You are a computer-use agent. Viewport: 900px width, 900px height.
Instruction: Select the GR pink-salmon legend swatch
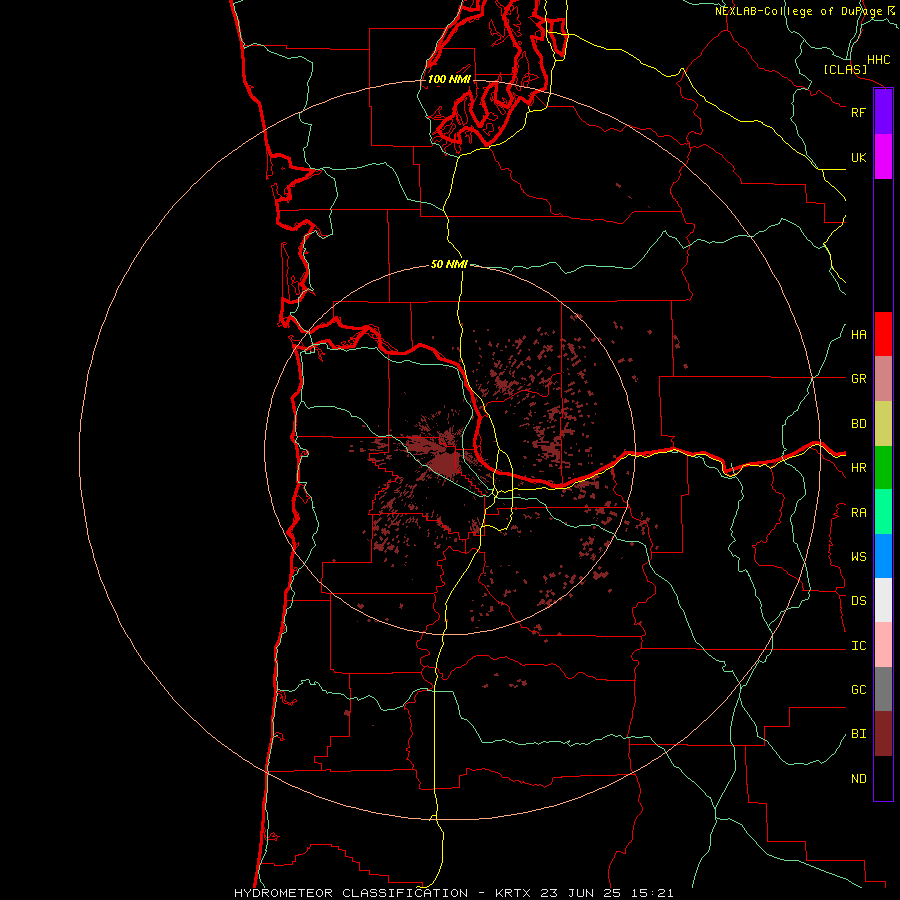[883, 379]
